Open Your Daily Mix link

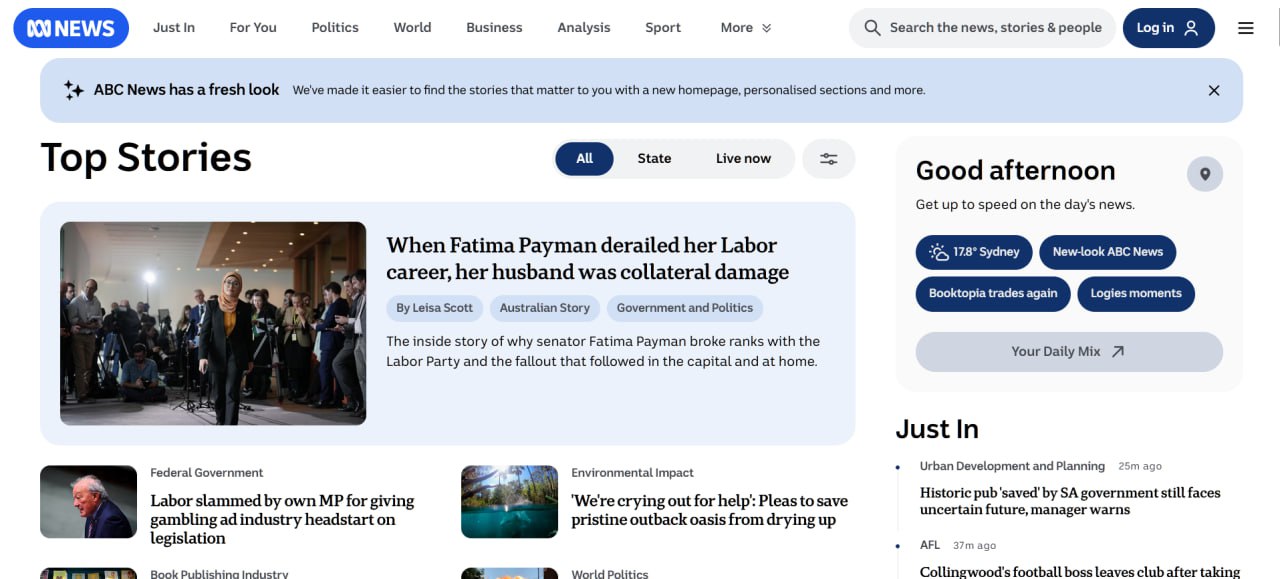pos(1068,352)
